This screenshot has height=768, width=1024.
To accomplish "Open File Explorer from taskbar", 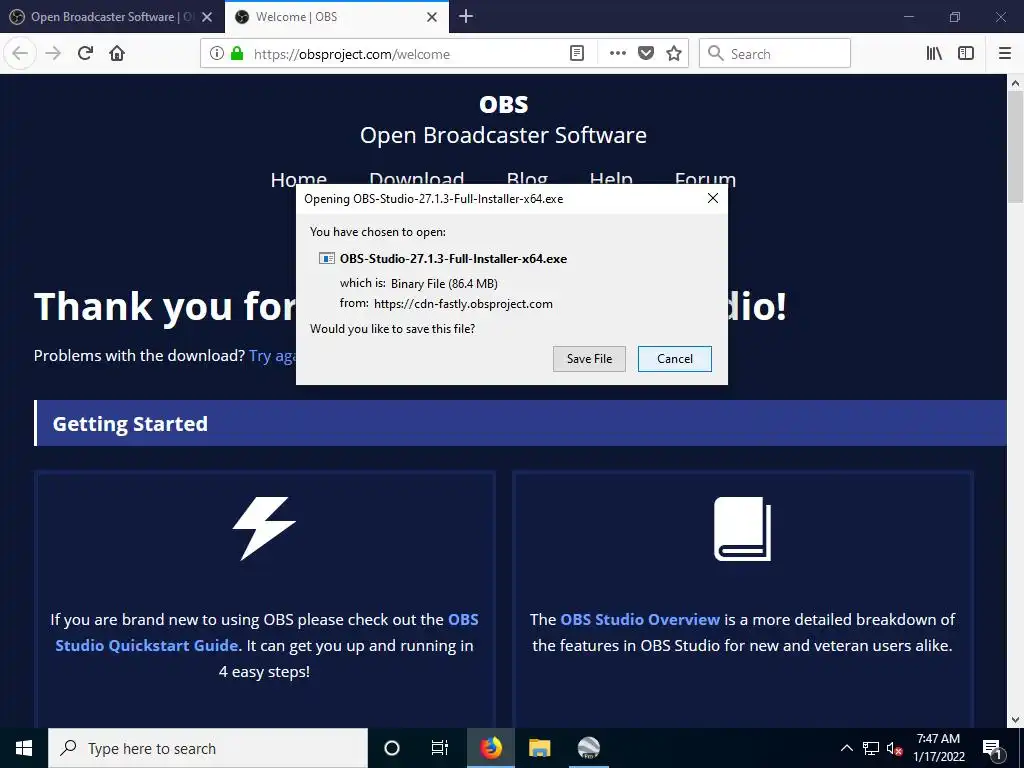I will (x=539, y=748).
